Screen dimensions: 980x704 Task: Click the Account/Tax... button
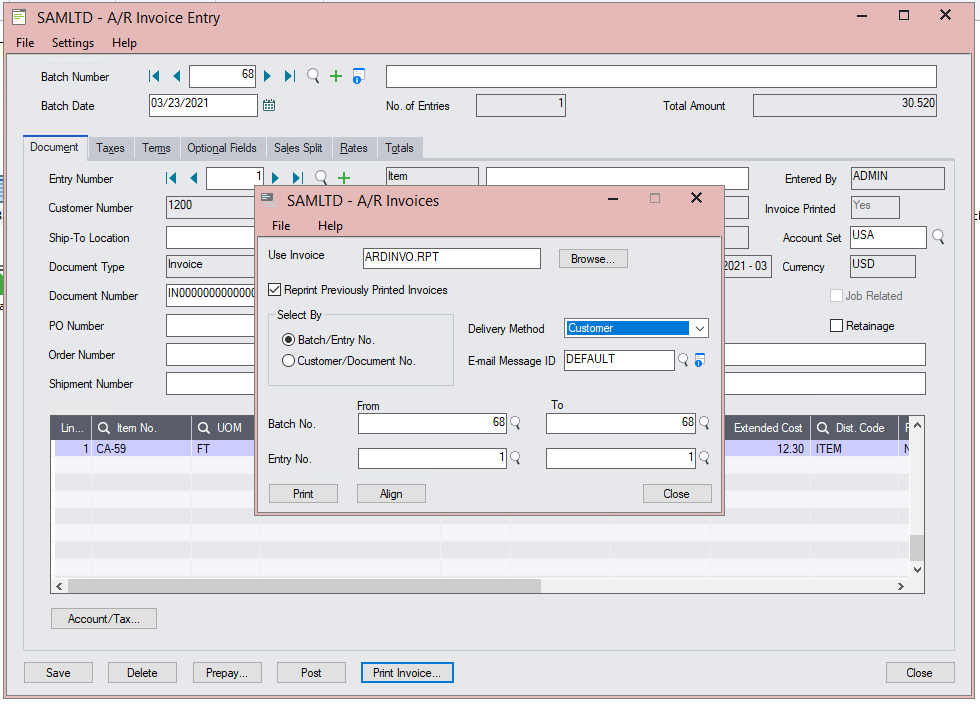[104, 619]
